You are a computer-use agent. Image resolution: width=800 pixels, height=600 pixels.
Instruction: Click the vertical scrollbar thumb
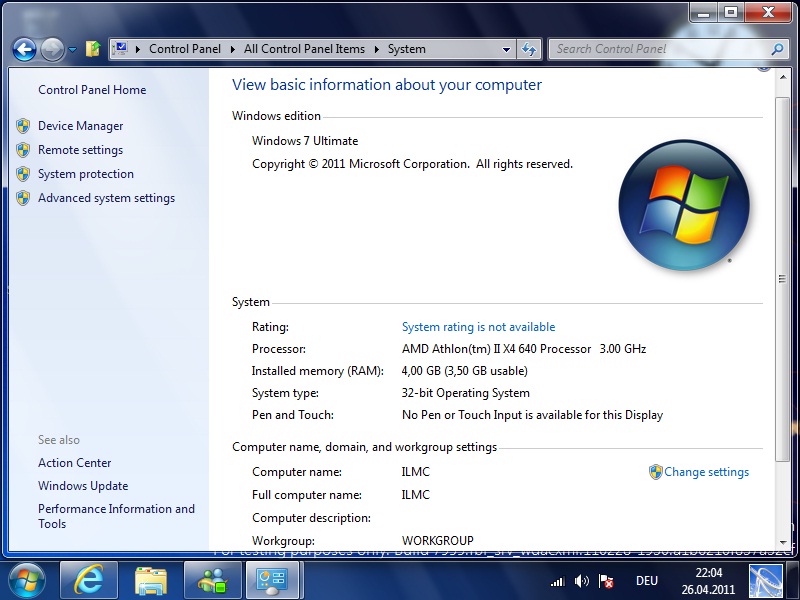[x=782, y=279]
